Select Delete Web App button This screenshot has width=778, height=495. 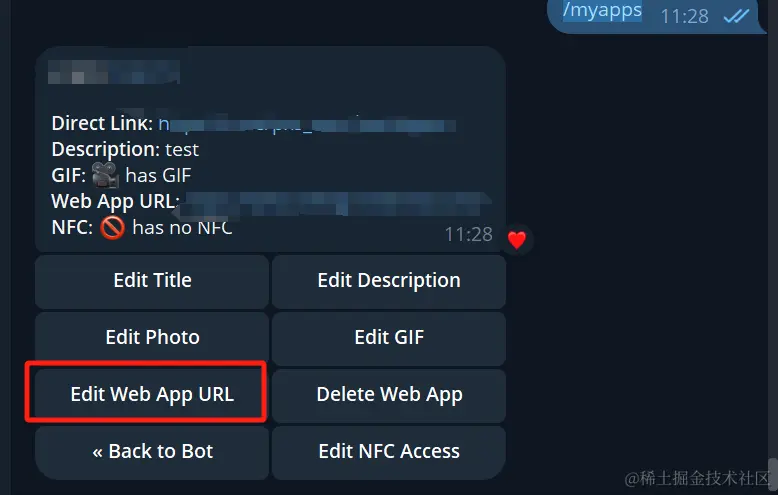coord(389,395)
